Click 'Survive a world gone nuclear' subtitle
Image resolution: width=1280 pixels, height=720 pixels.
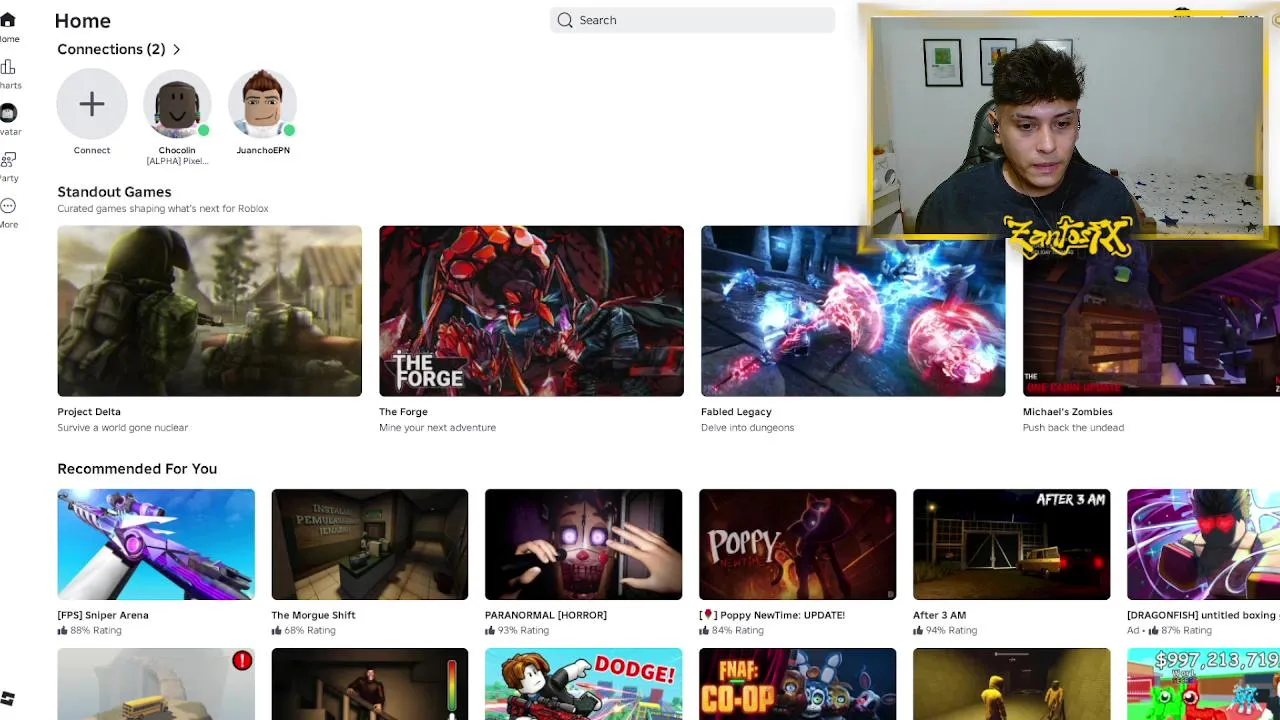point(123,428)
